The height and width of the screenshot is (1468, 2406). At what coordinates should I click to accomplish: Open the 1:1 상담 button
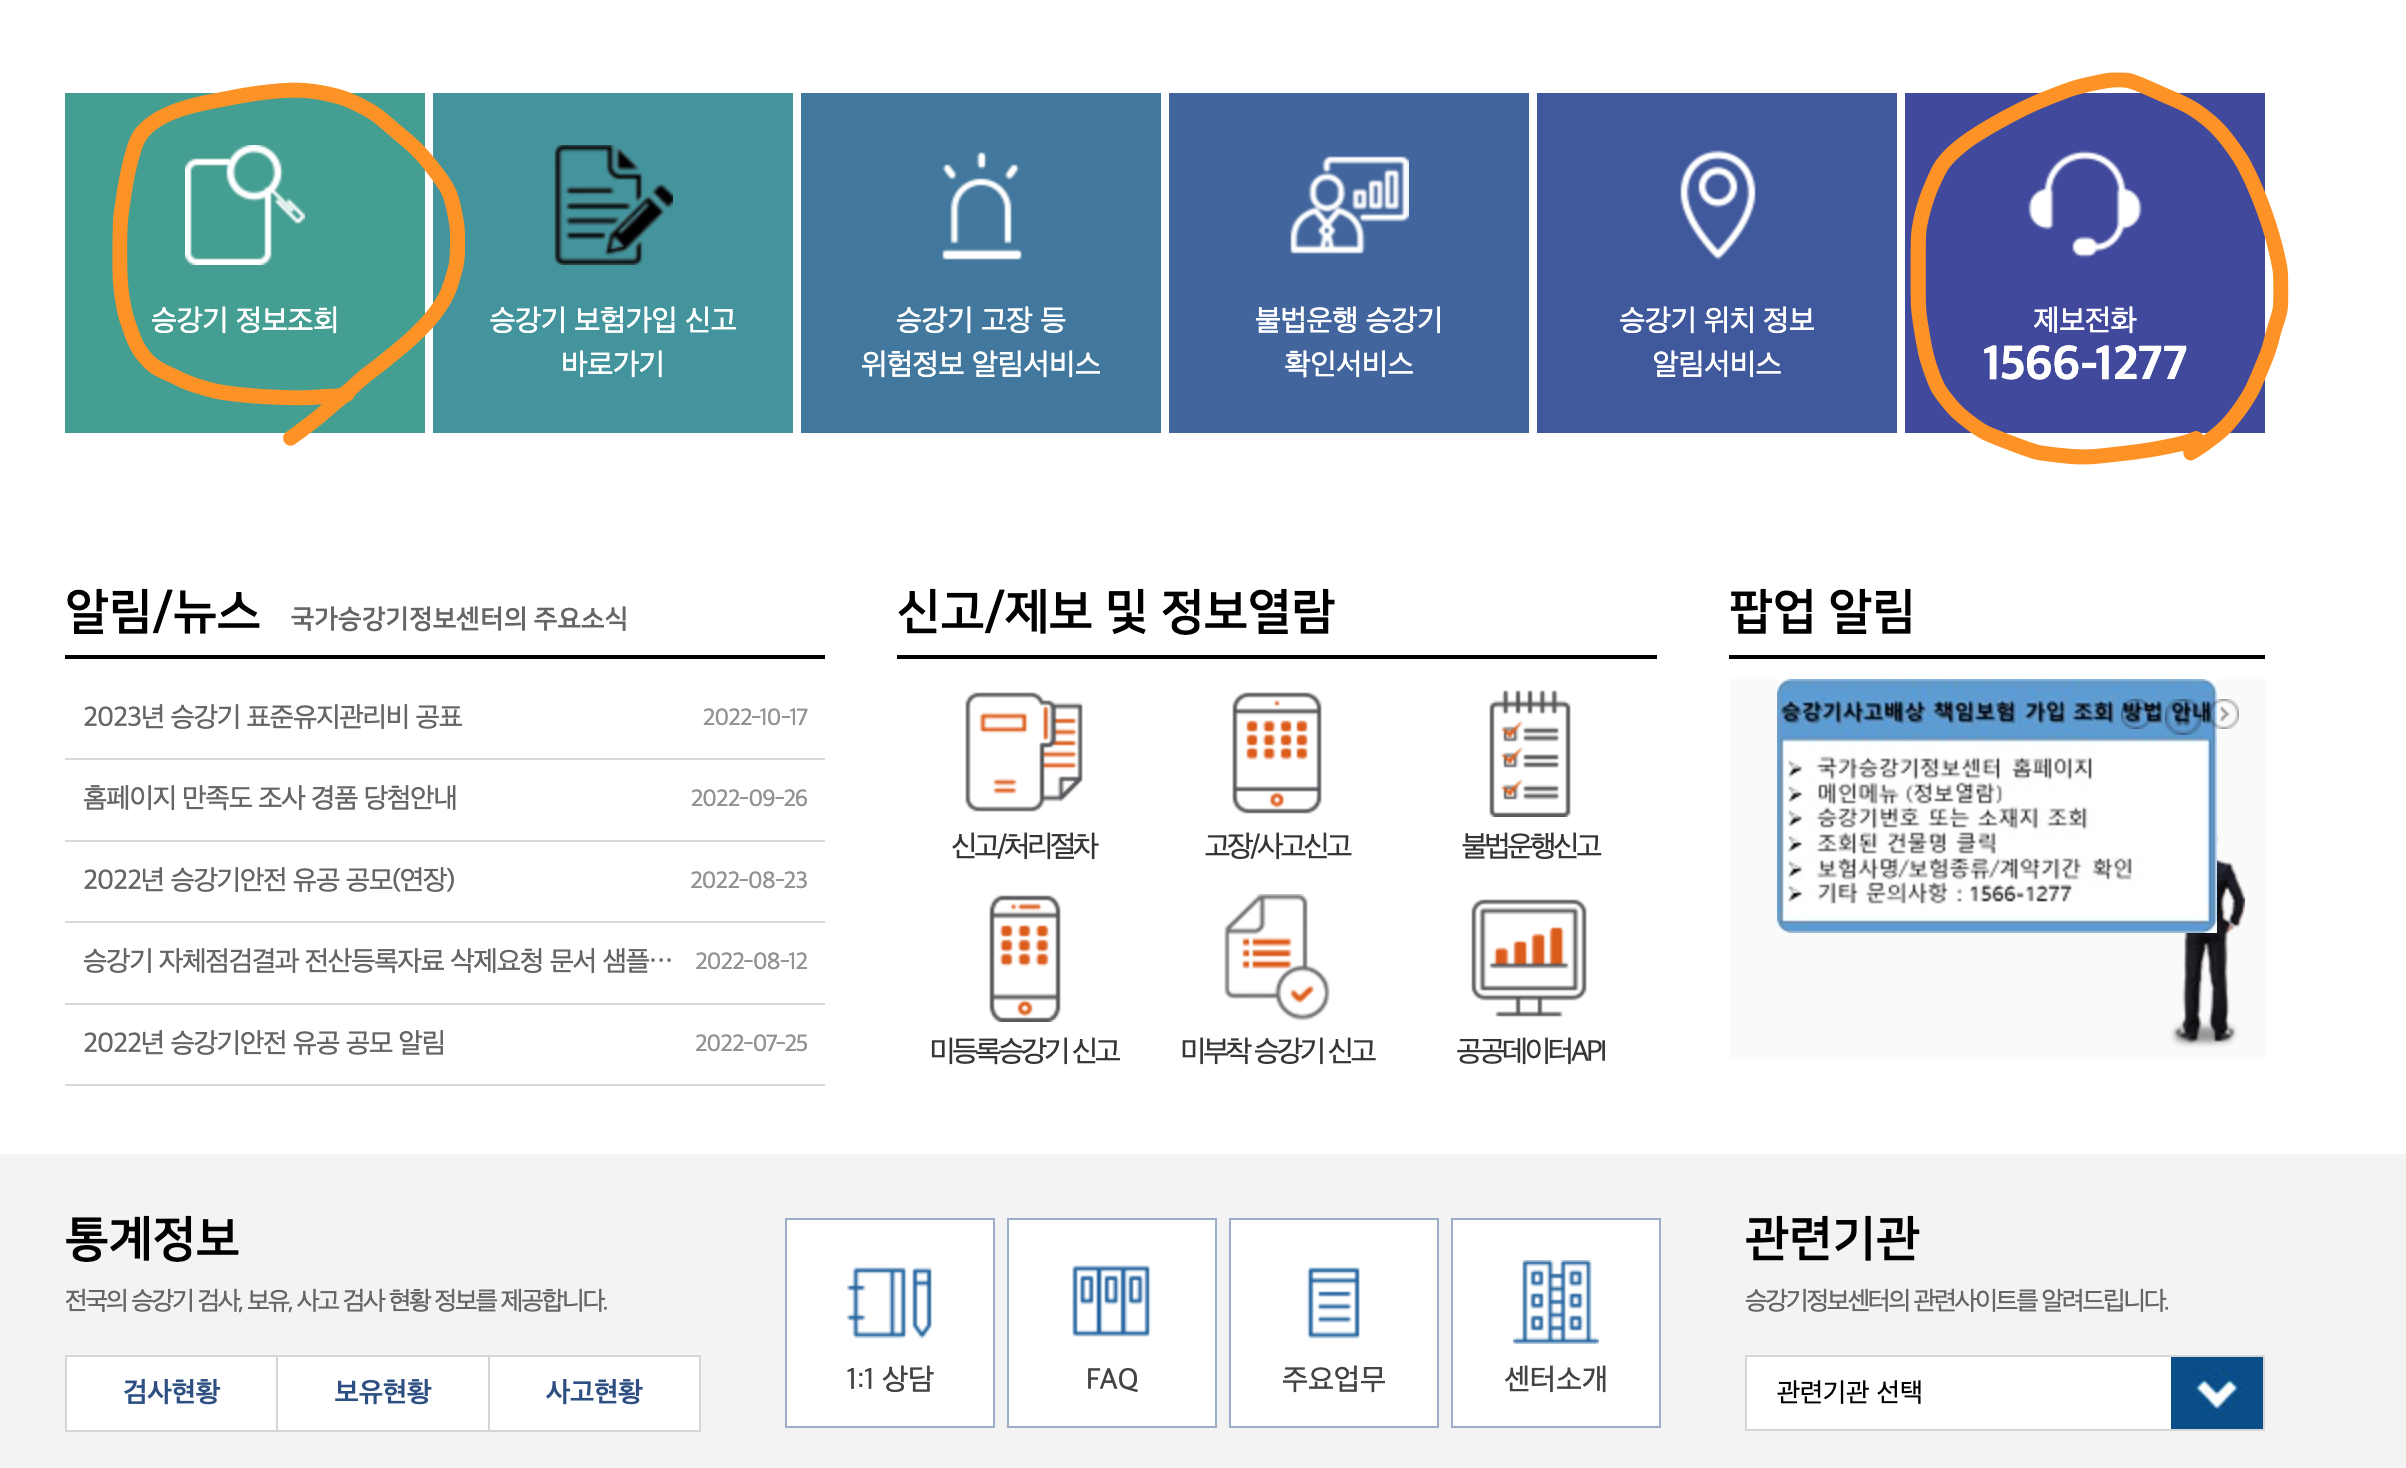(x=889, y=1322)
